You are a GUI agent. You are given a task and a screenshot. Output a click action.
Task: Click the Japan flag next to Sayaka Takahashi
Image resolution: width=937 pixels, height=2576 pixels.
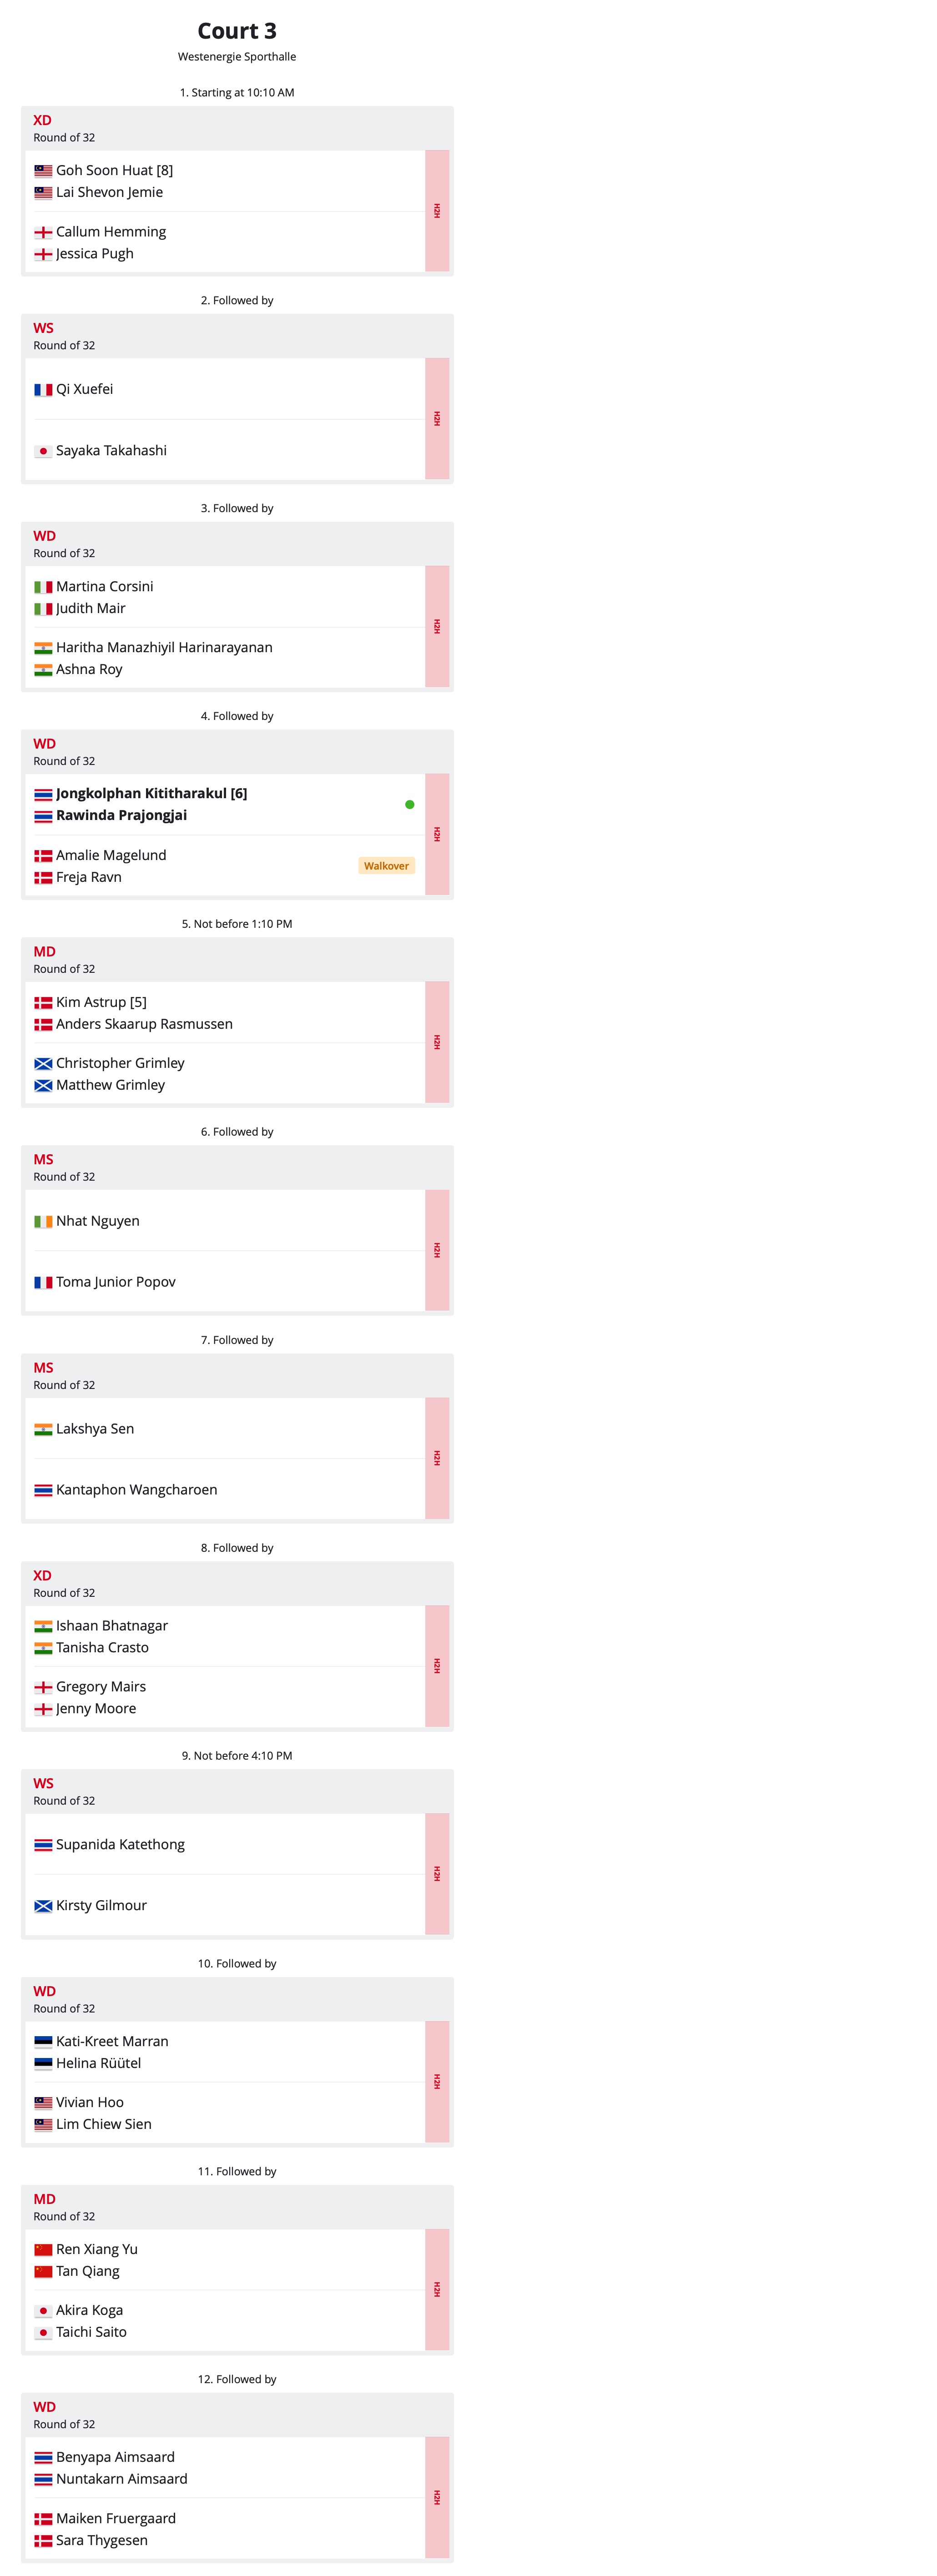43,451
